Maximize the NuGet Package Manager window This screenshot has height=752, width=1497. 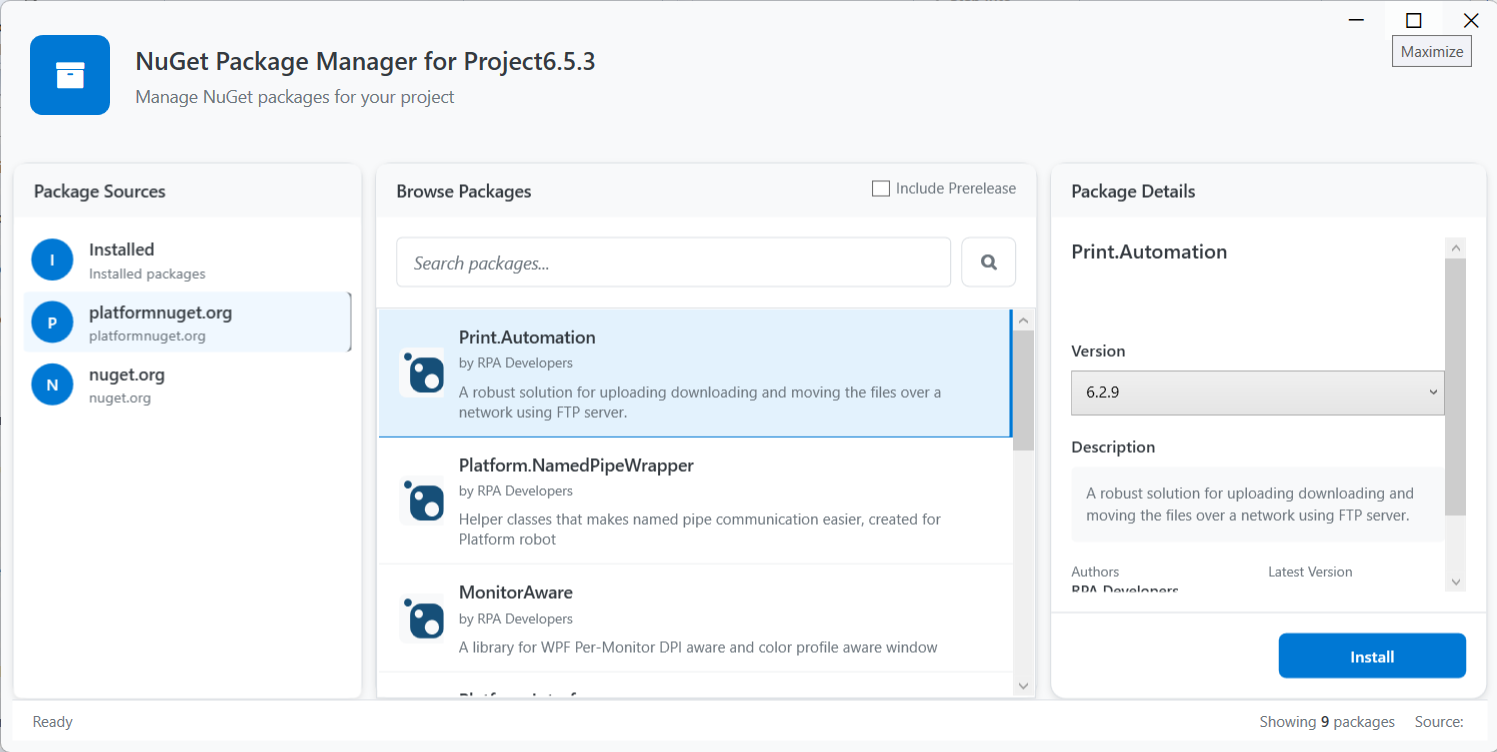click(x=1413, y=20)
